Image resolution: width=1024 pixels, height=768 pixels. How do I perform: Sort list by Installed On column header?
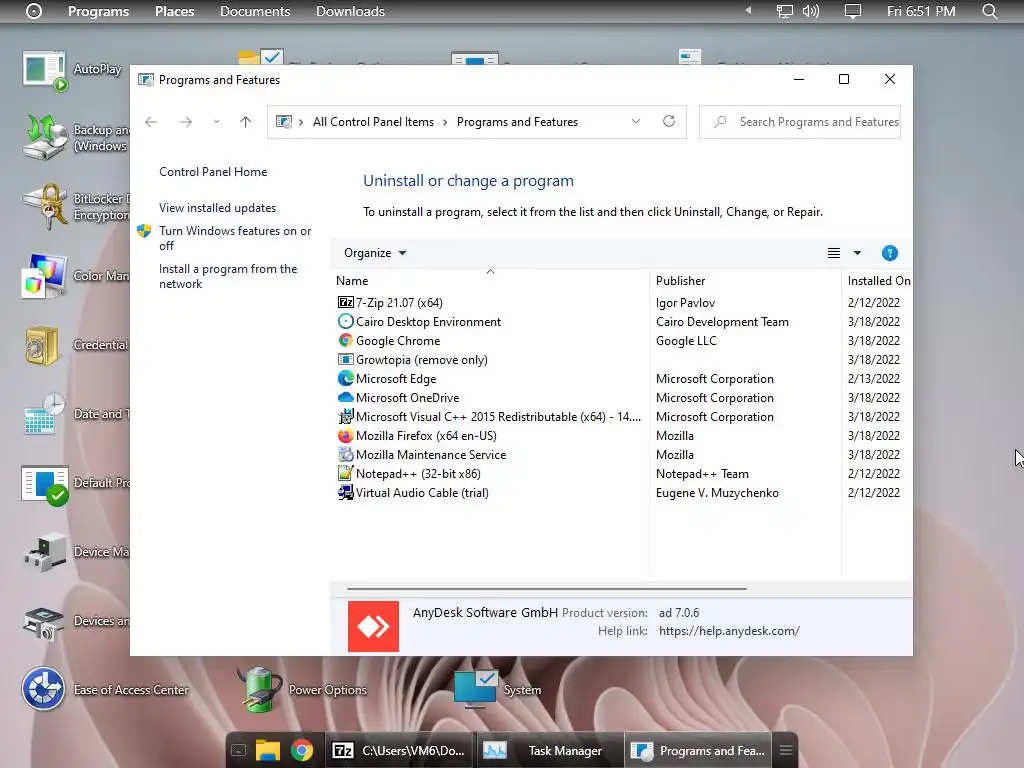click(878, 281)
